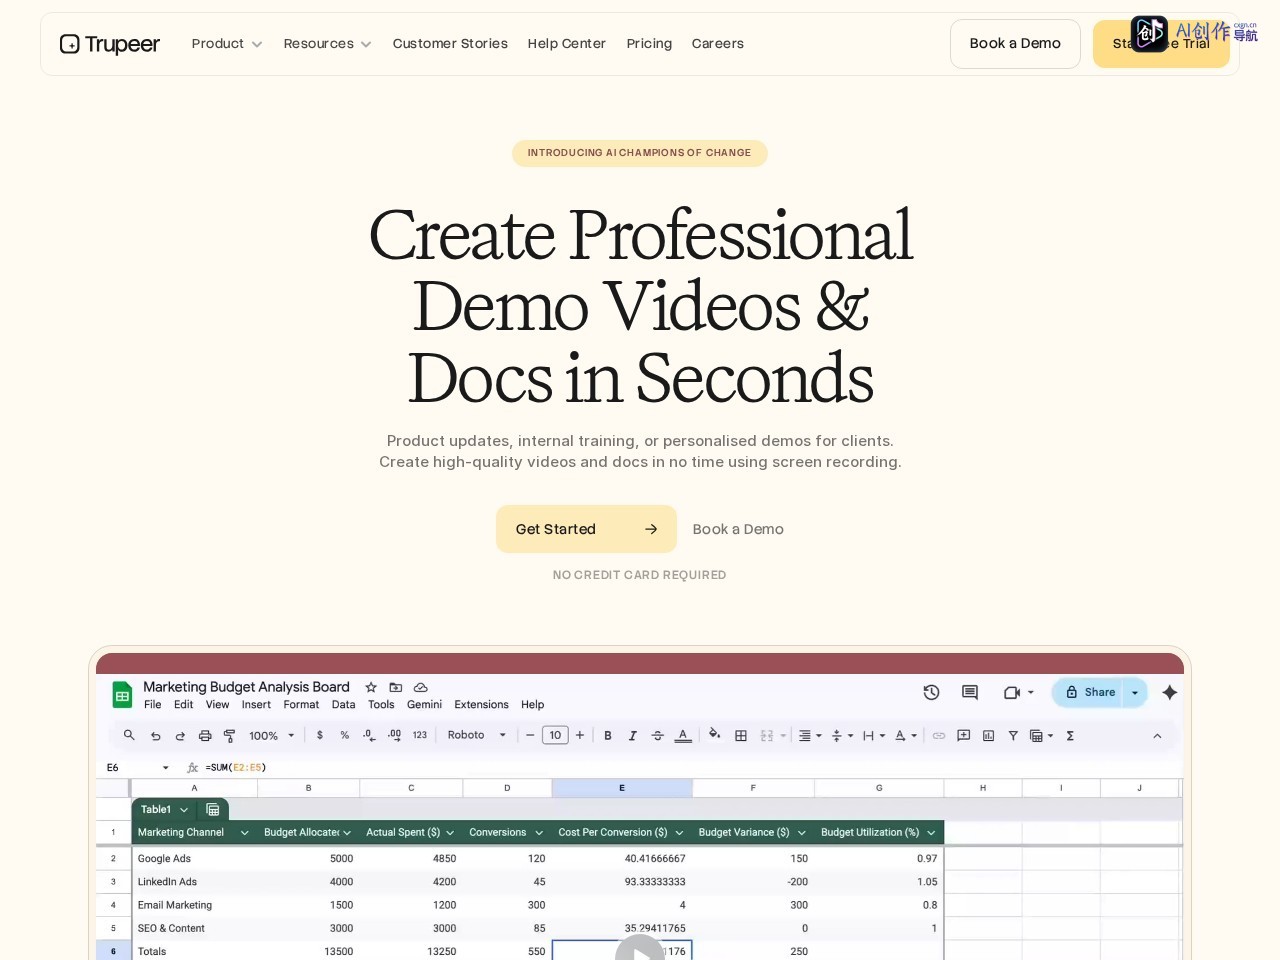Decrease font size with minus button
The width and height of the screenshot is (1280, 960).
(530, 736)
